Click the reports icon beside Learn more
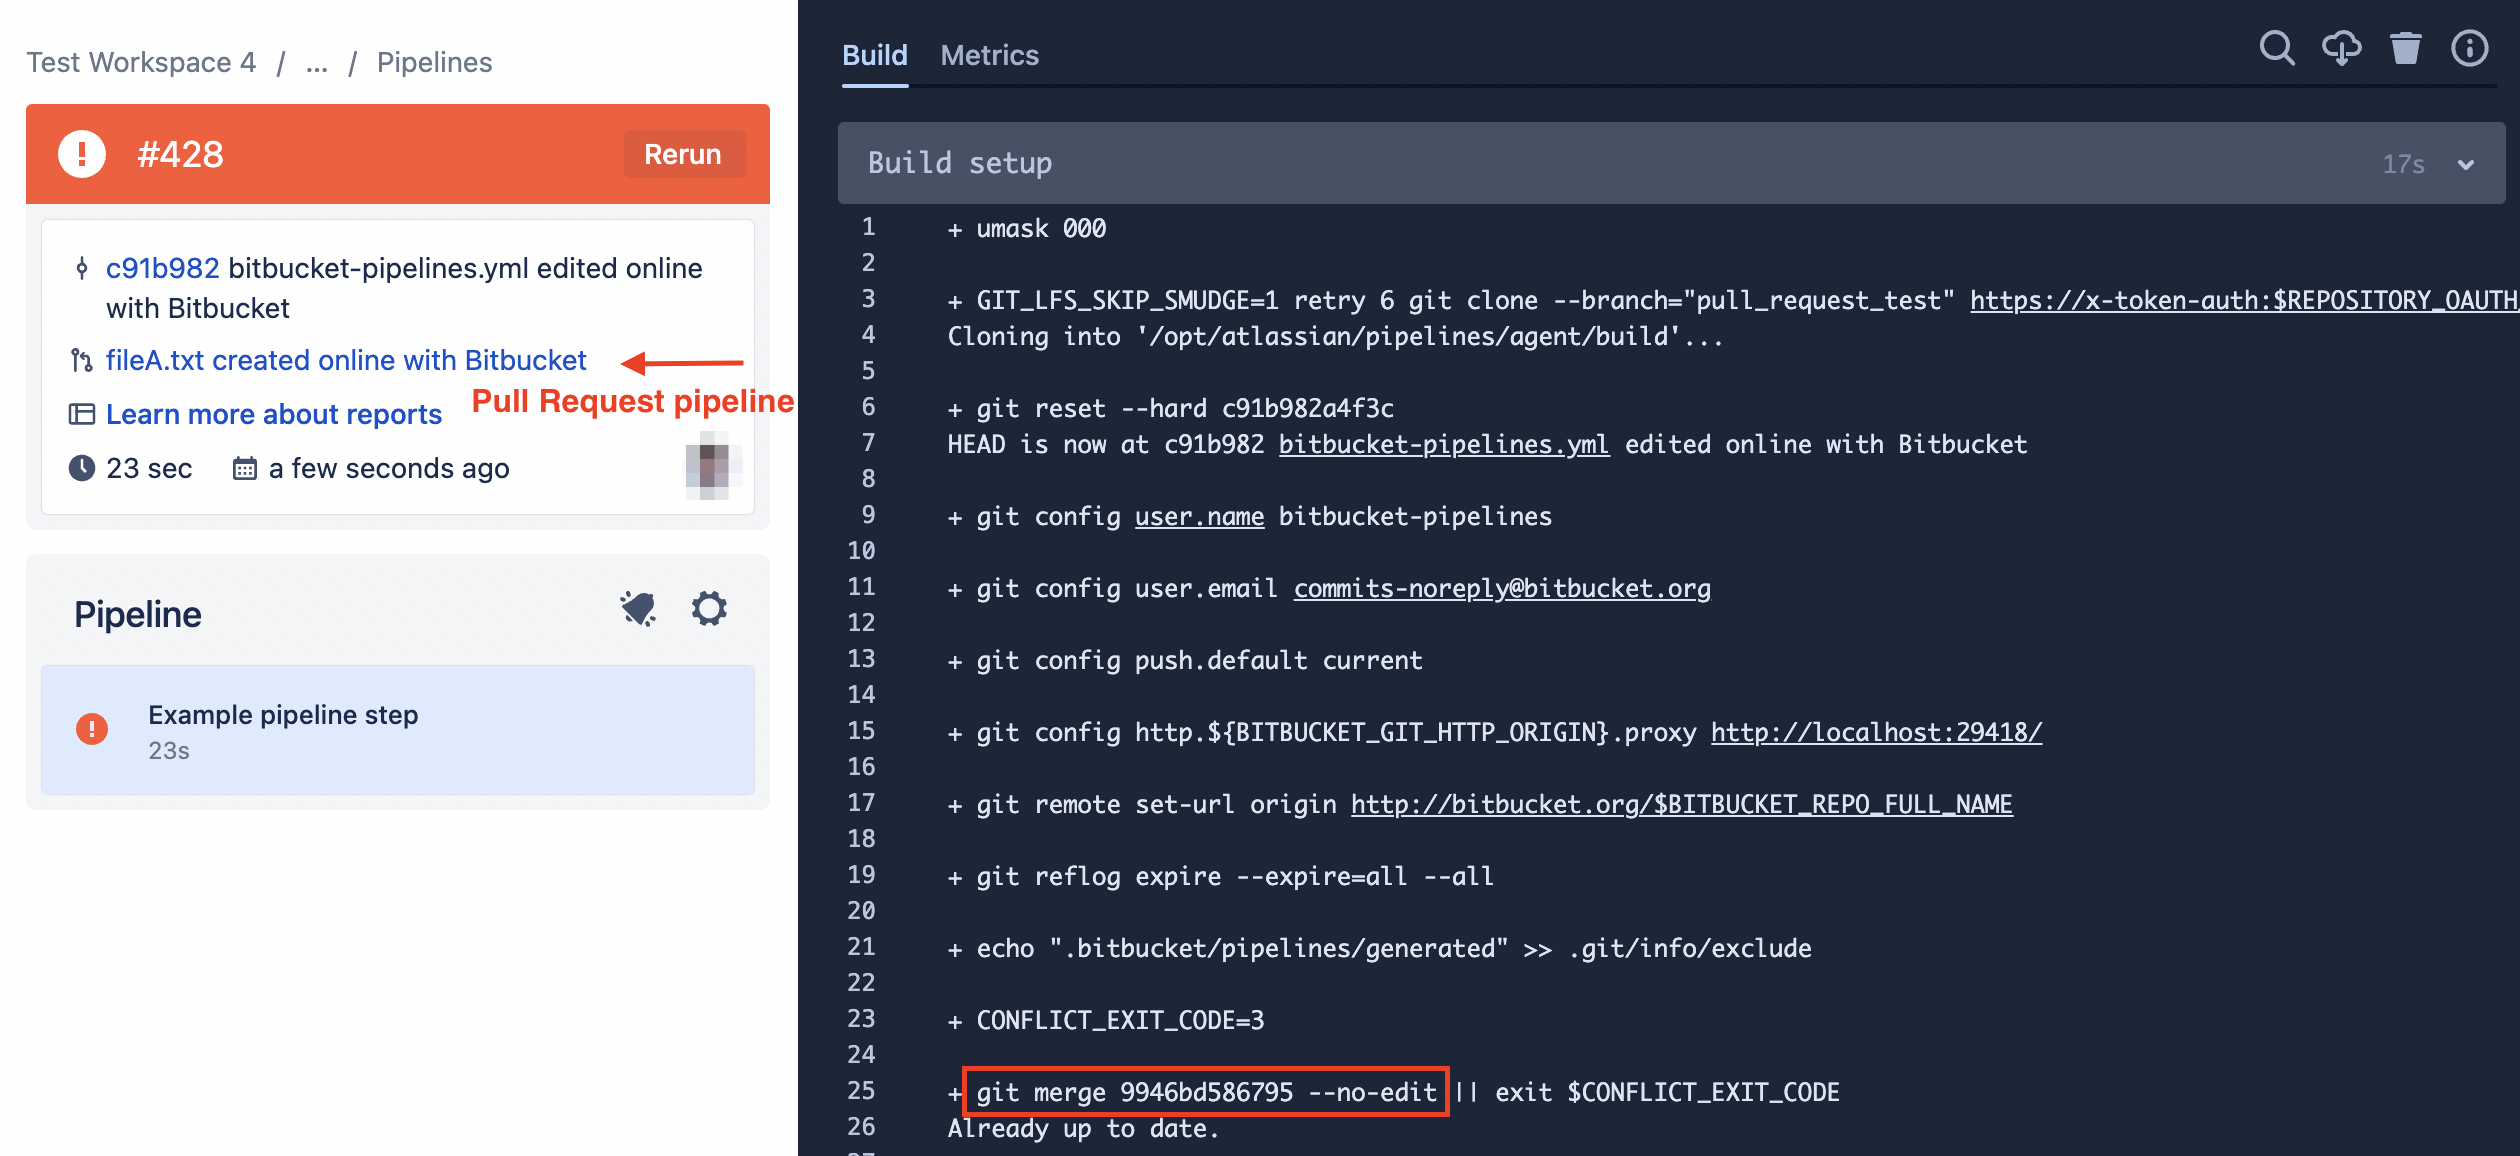This screenshot has width=2520, height=1156. pos(82,414)
